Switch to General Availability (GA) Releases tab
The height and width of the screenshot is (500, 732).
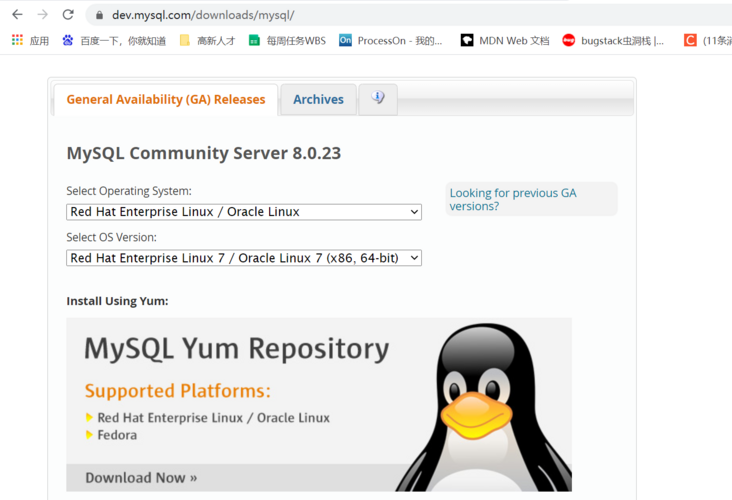(x=166, y=99)
